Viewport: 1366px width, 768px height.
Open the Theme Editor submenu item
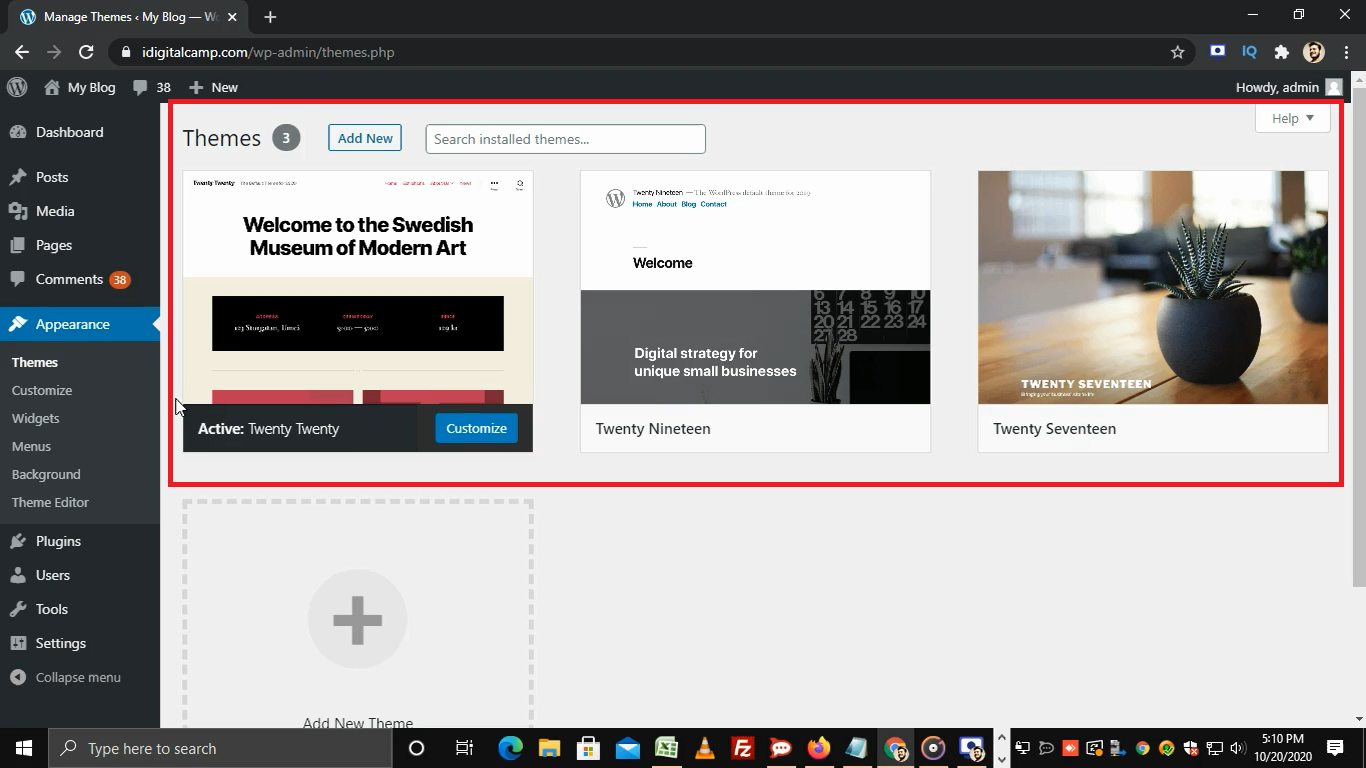coord(50,502)
